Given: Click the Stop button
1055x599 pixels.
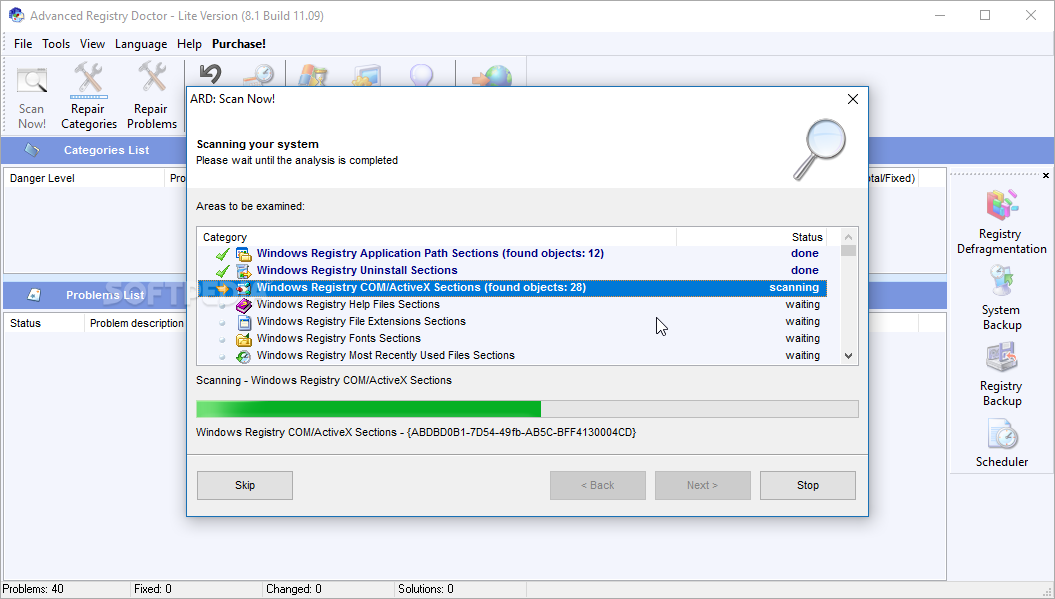Looking at the screenshot, I should [x=808, y=485].
